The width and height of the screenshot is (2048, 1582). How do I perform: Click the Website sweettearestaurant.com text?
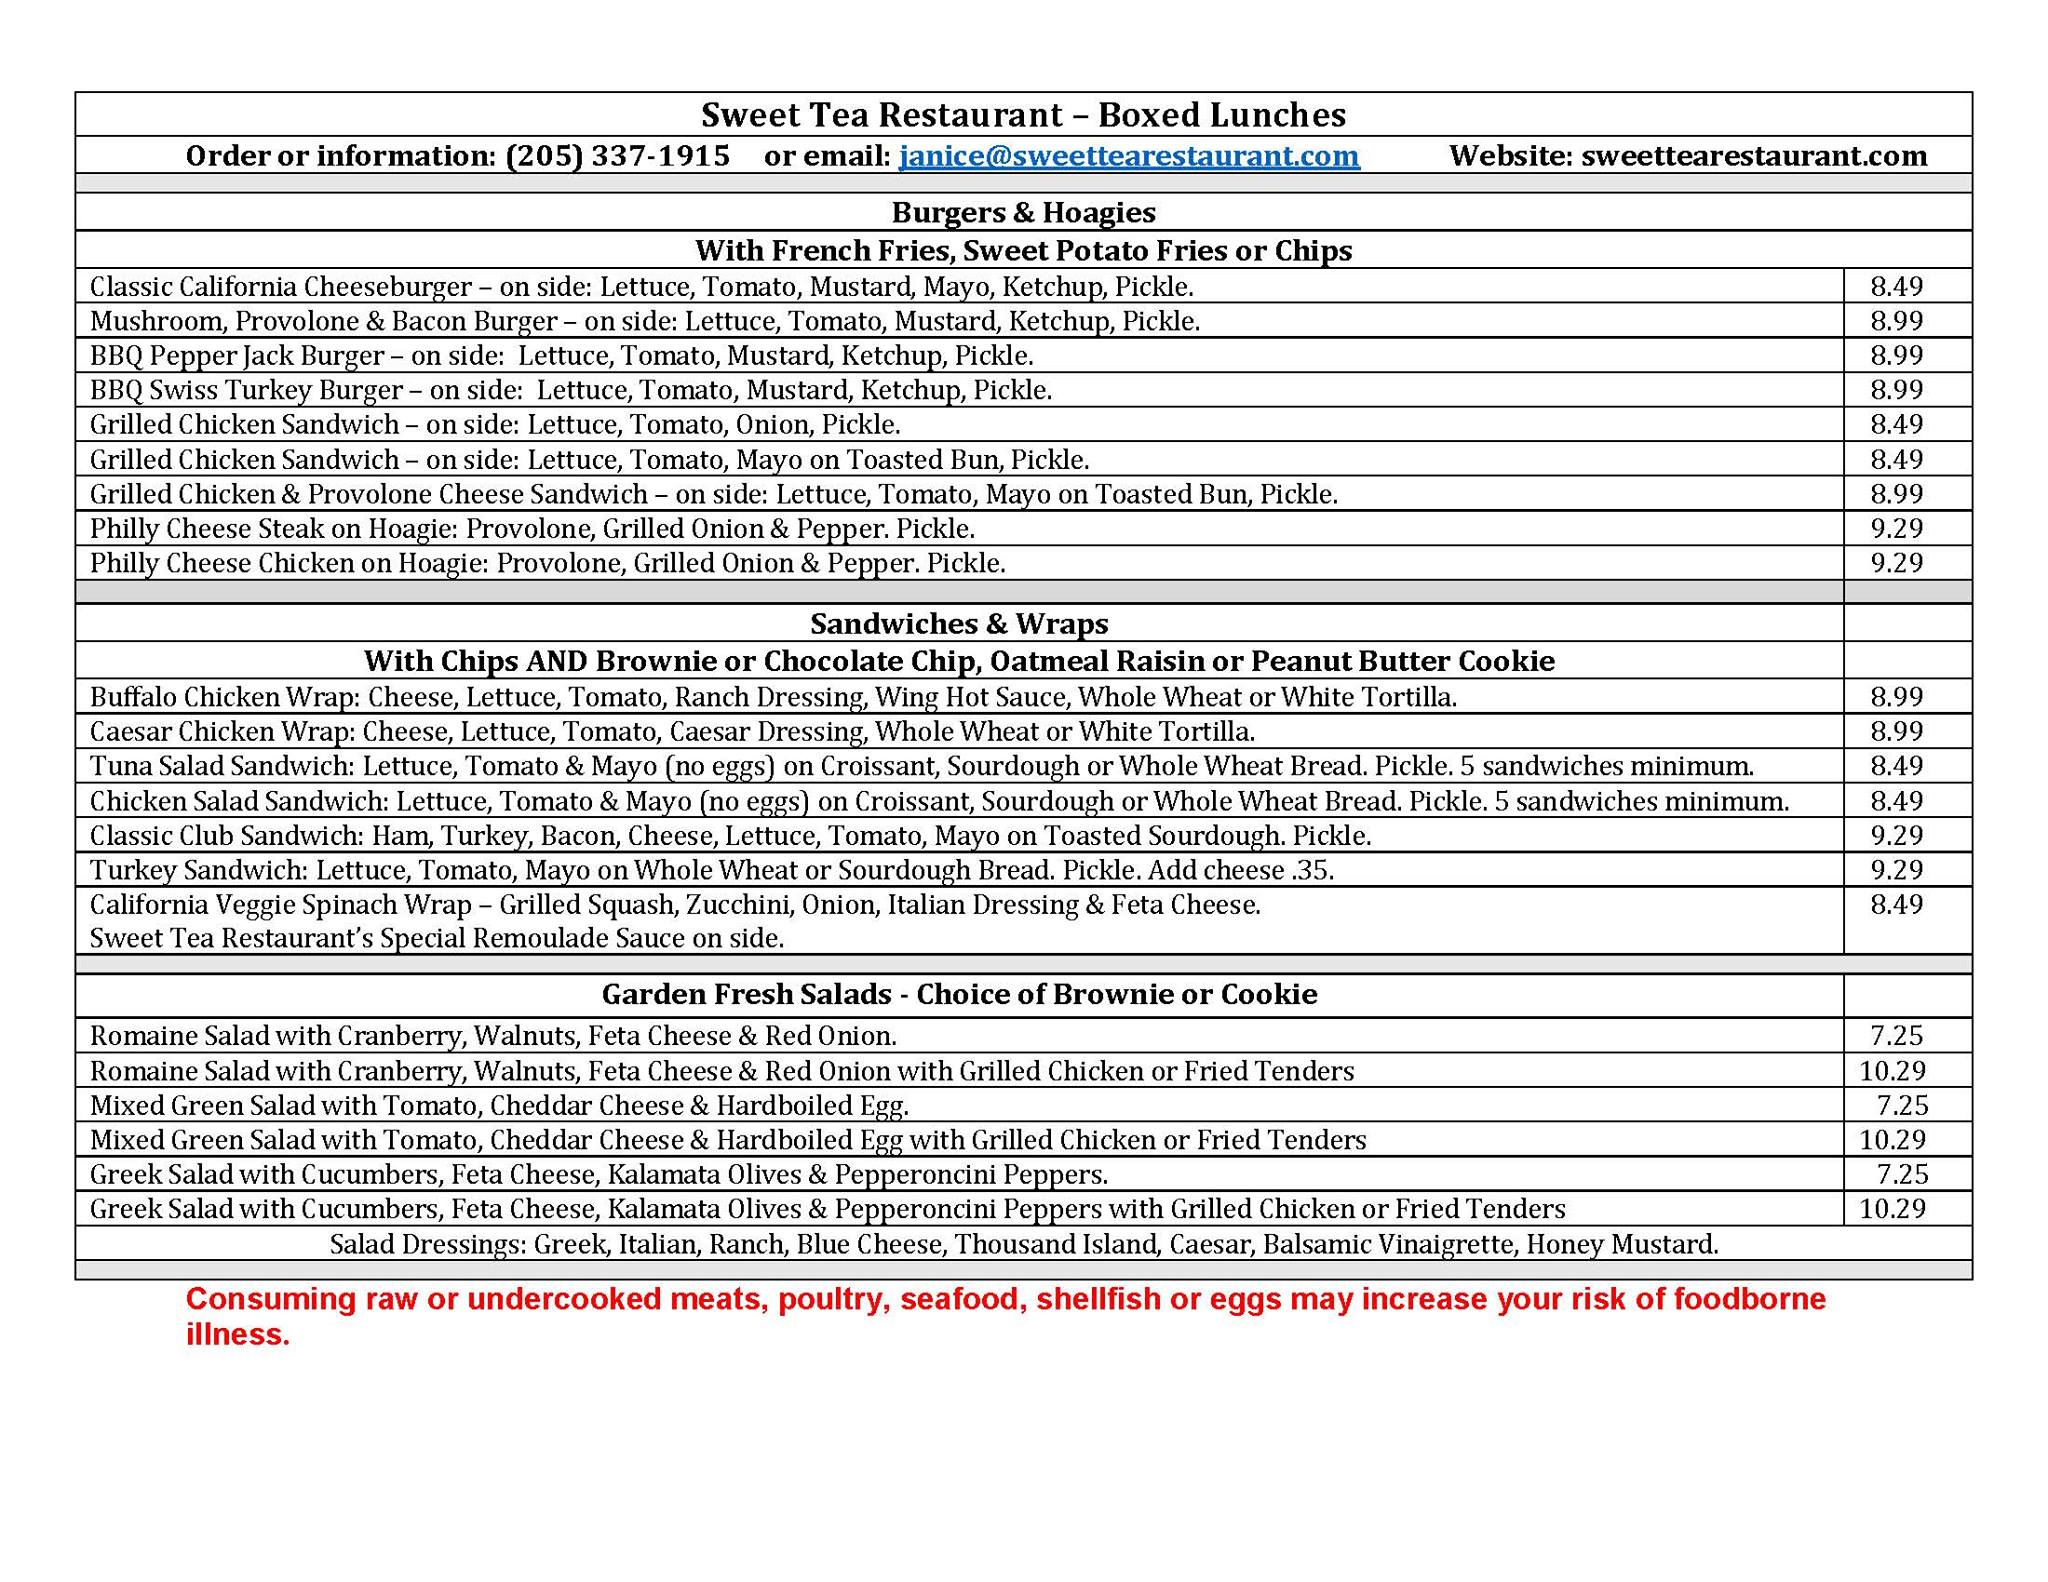(x=1687, y=156)
